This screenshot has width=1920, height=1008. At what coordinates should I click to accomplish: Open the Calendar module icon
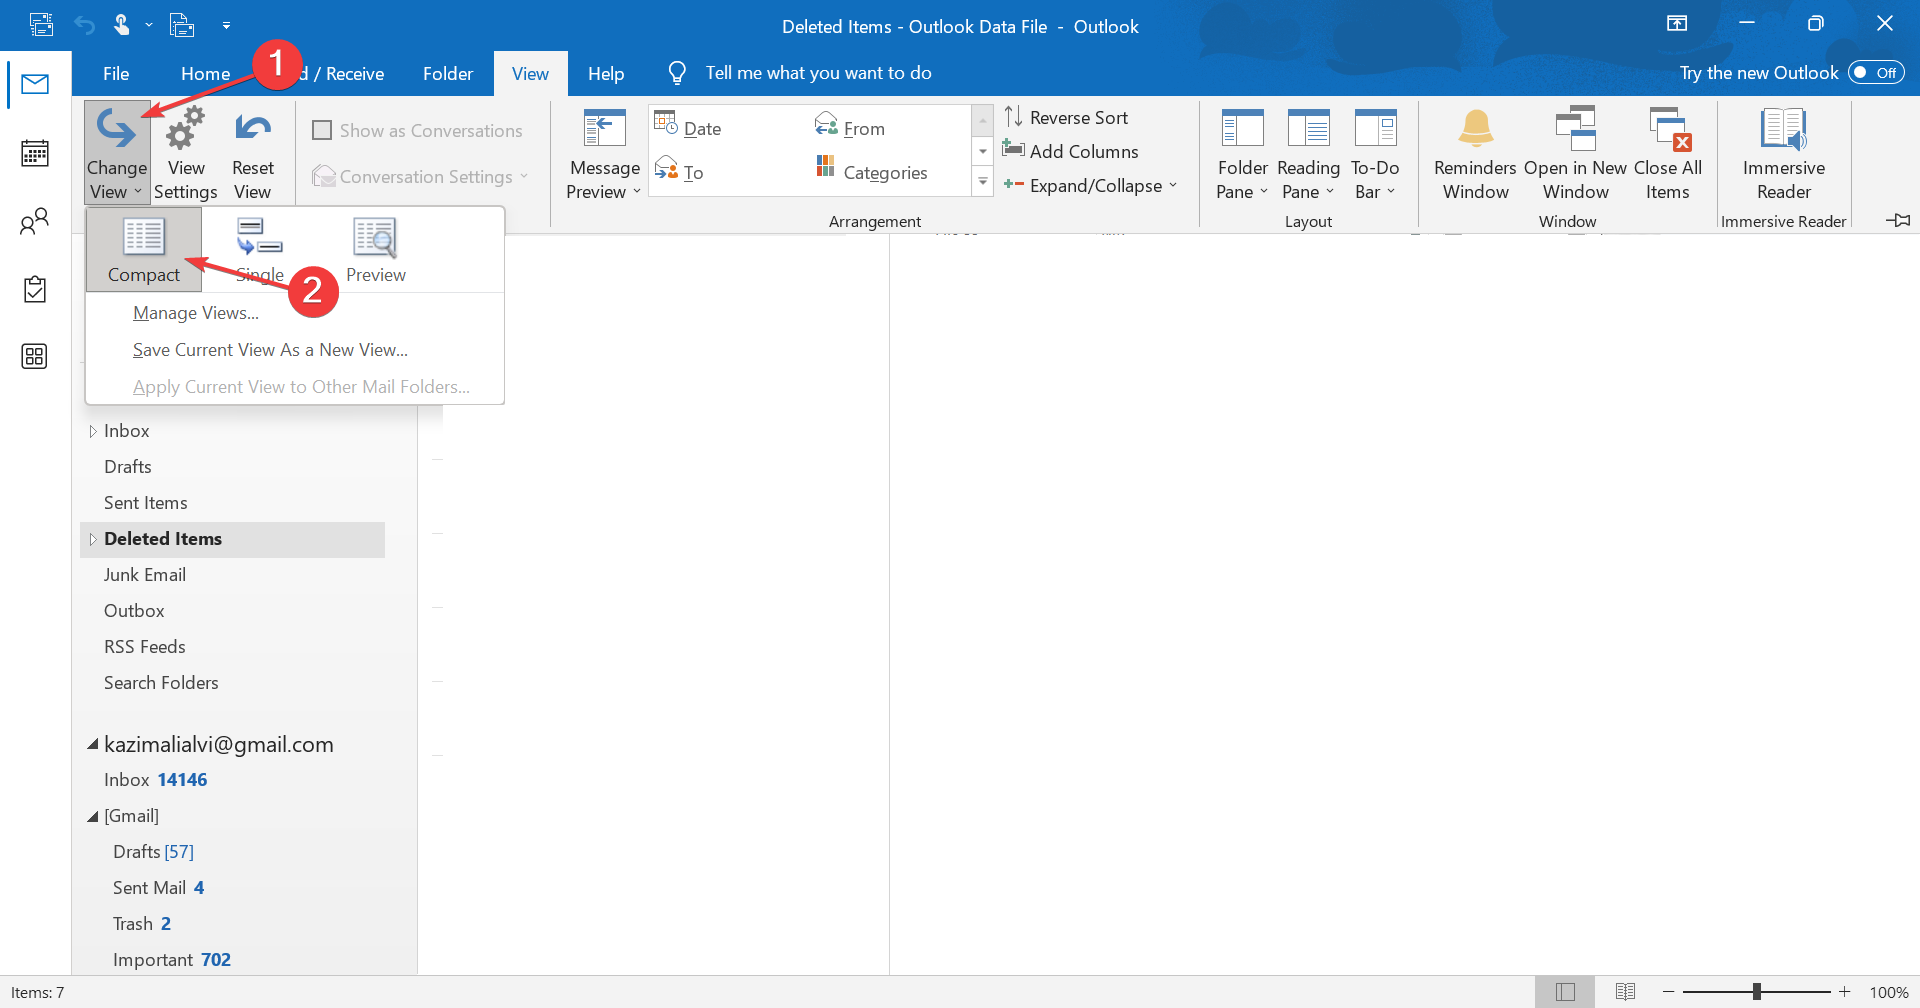pos(35,153)
